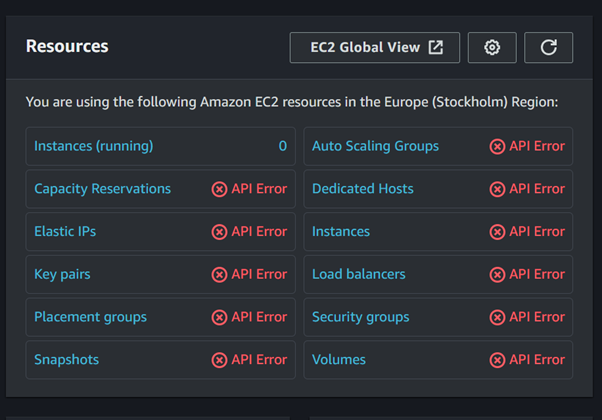Open the Instances link beside Elastic IPs

(x=341, y=231)
